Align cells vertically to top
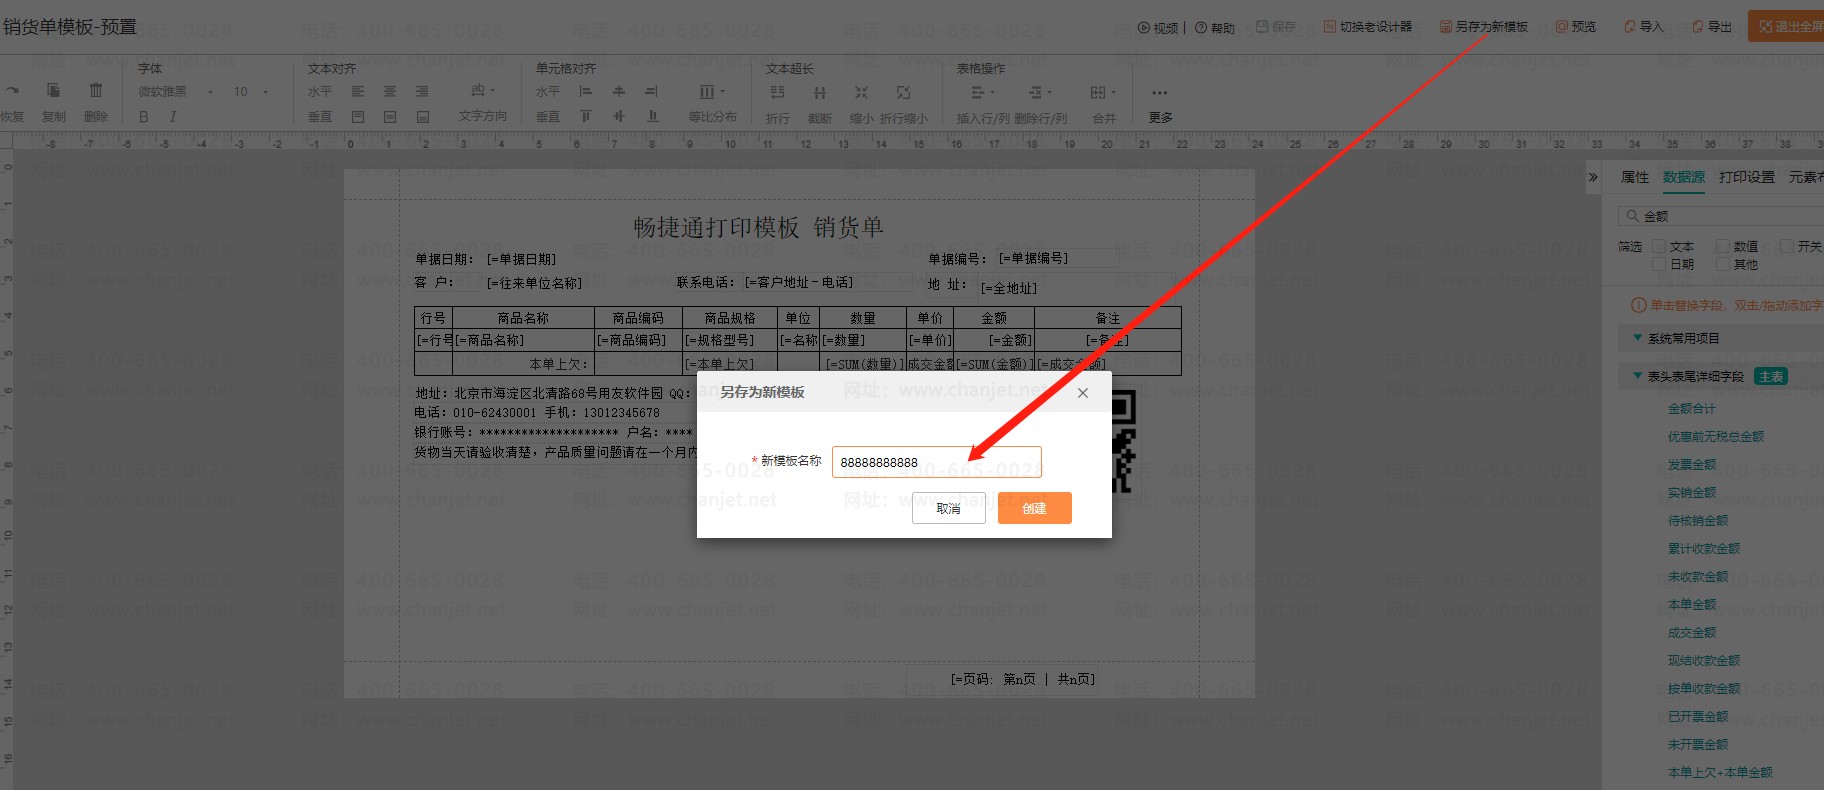1824x790 pixels. tap(586, 117)
